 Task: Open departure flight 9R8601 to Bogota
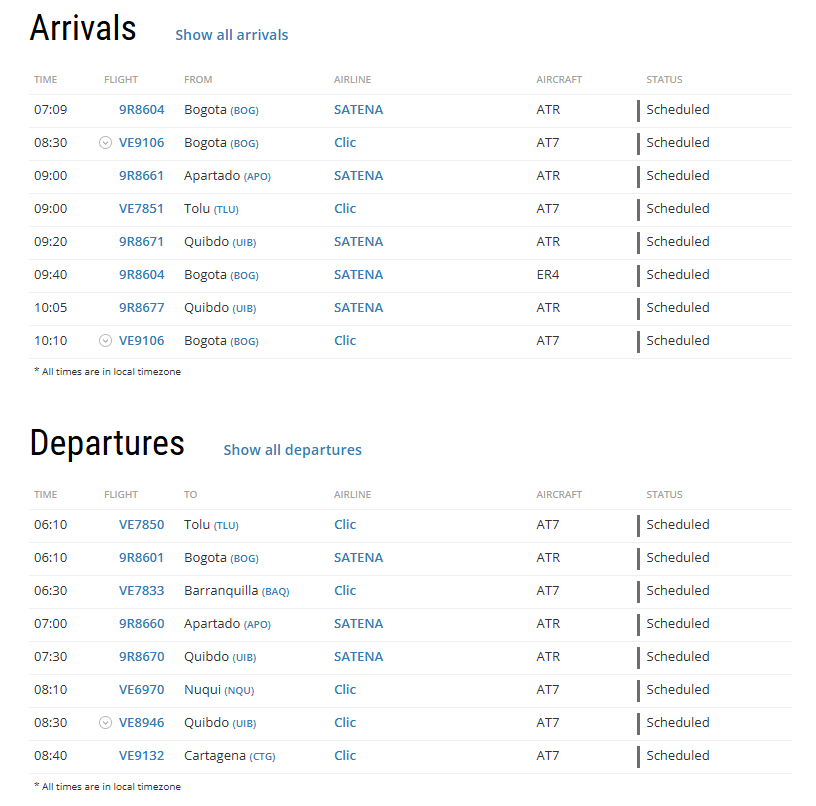[x=141, y=558]
